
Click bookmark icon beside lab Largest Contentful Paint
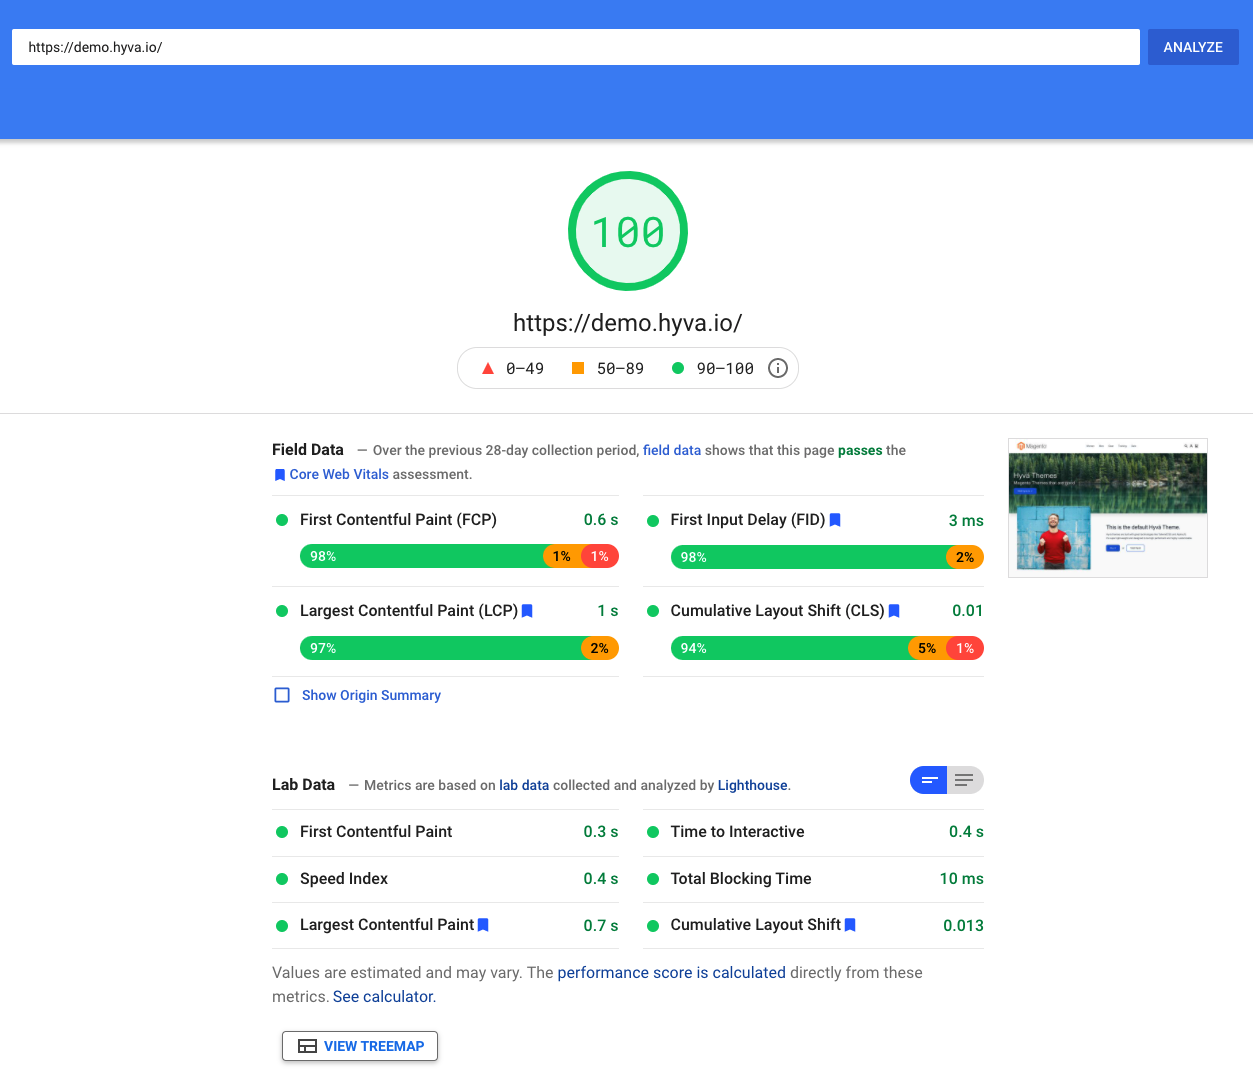pos(483,925)
